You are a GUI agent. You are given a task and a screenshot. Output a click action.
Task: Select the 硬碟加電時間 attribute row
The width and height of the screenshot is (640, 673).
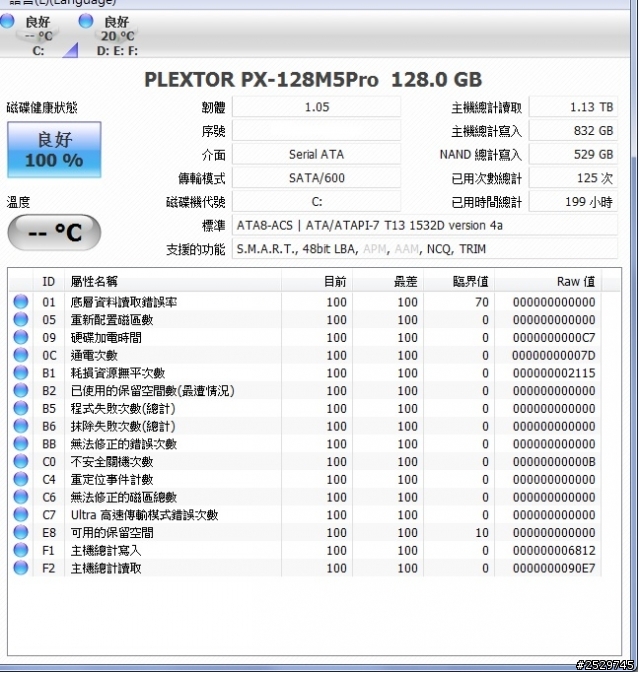305,337
